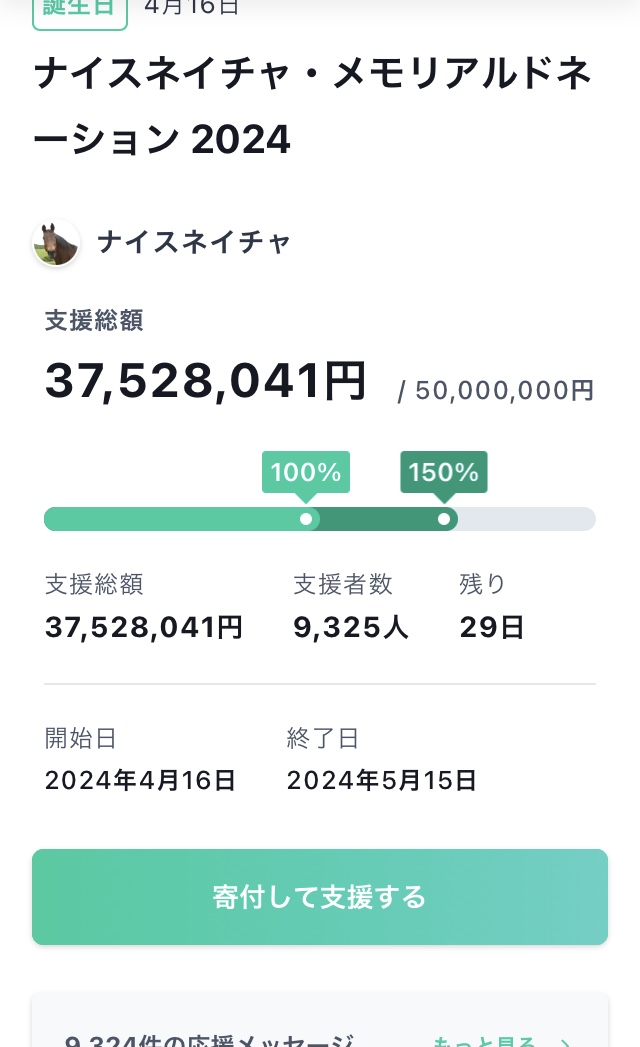Click the 4月16日 birthday date text
This screenshot has height=1047, width=640.
tap(191, 8)
